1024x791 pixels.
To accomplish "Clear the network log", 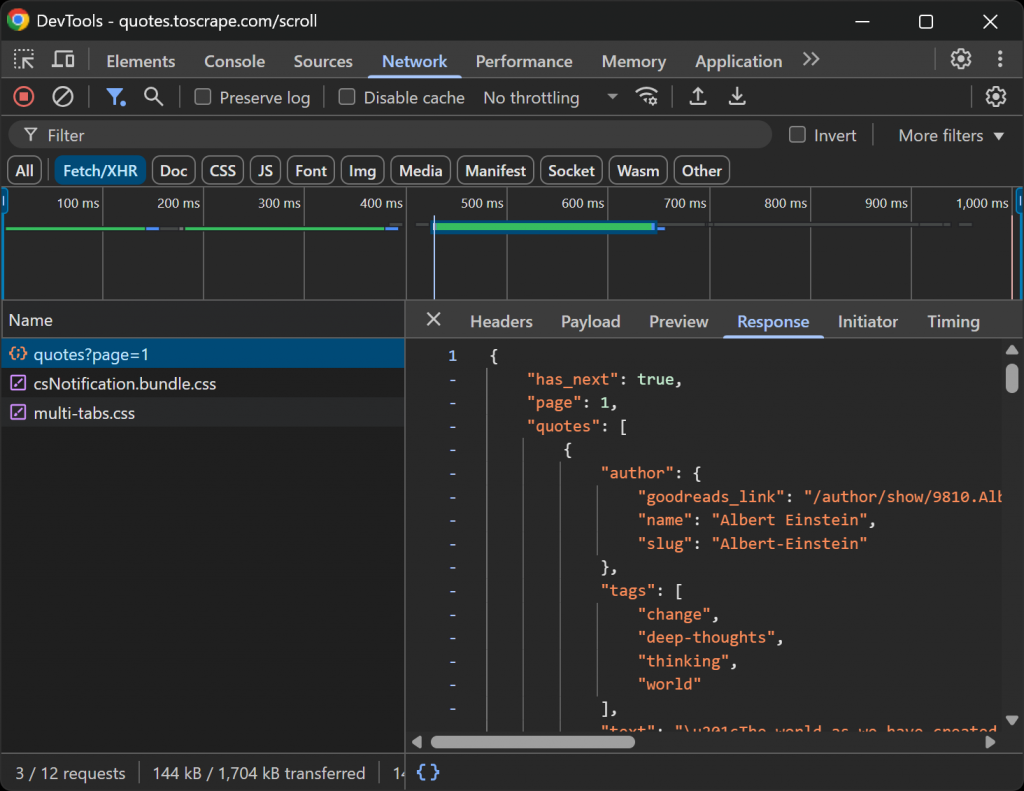I will pos(63,97).
